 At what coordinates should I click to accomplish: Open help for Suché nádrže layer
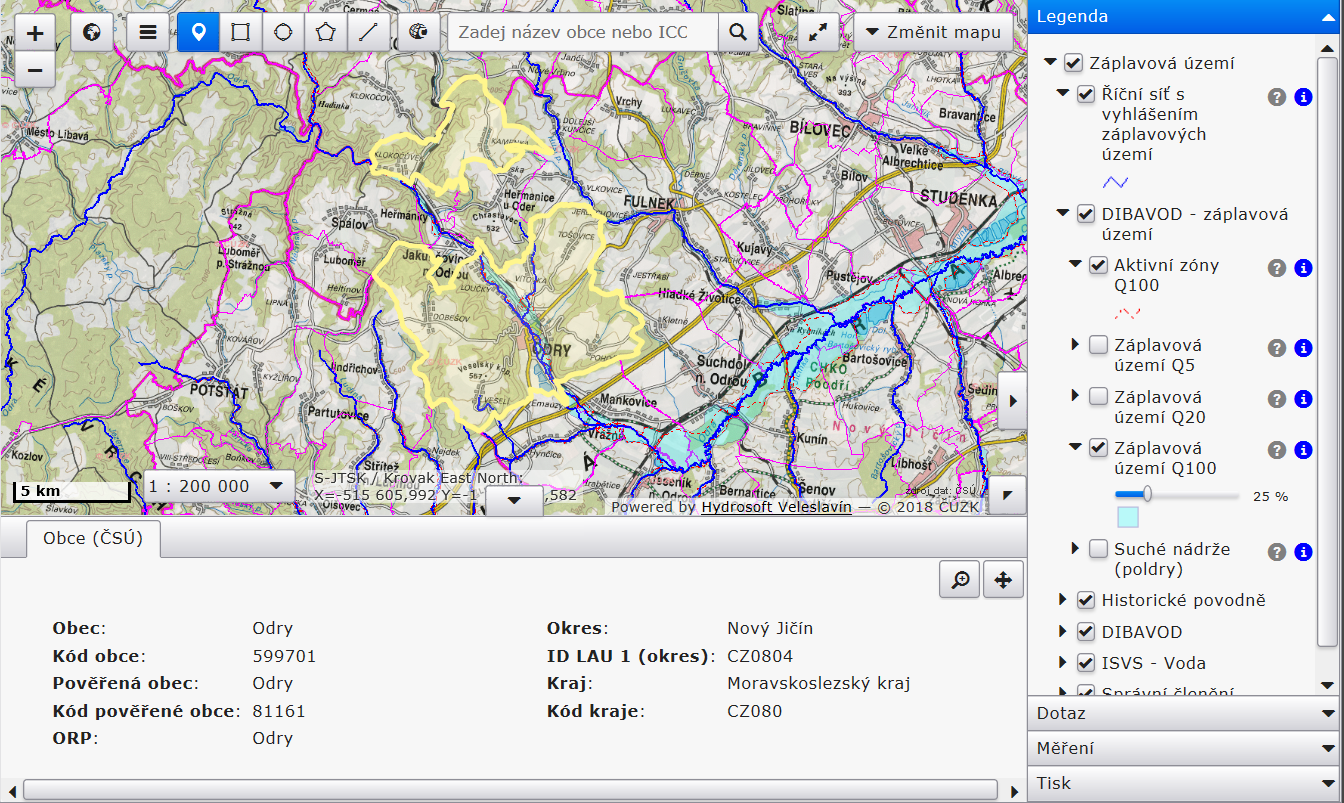[x=1276, y=552]
